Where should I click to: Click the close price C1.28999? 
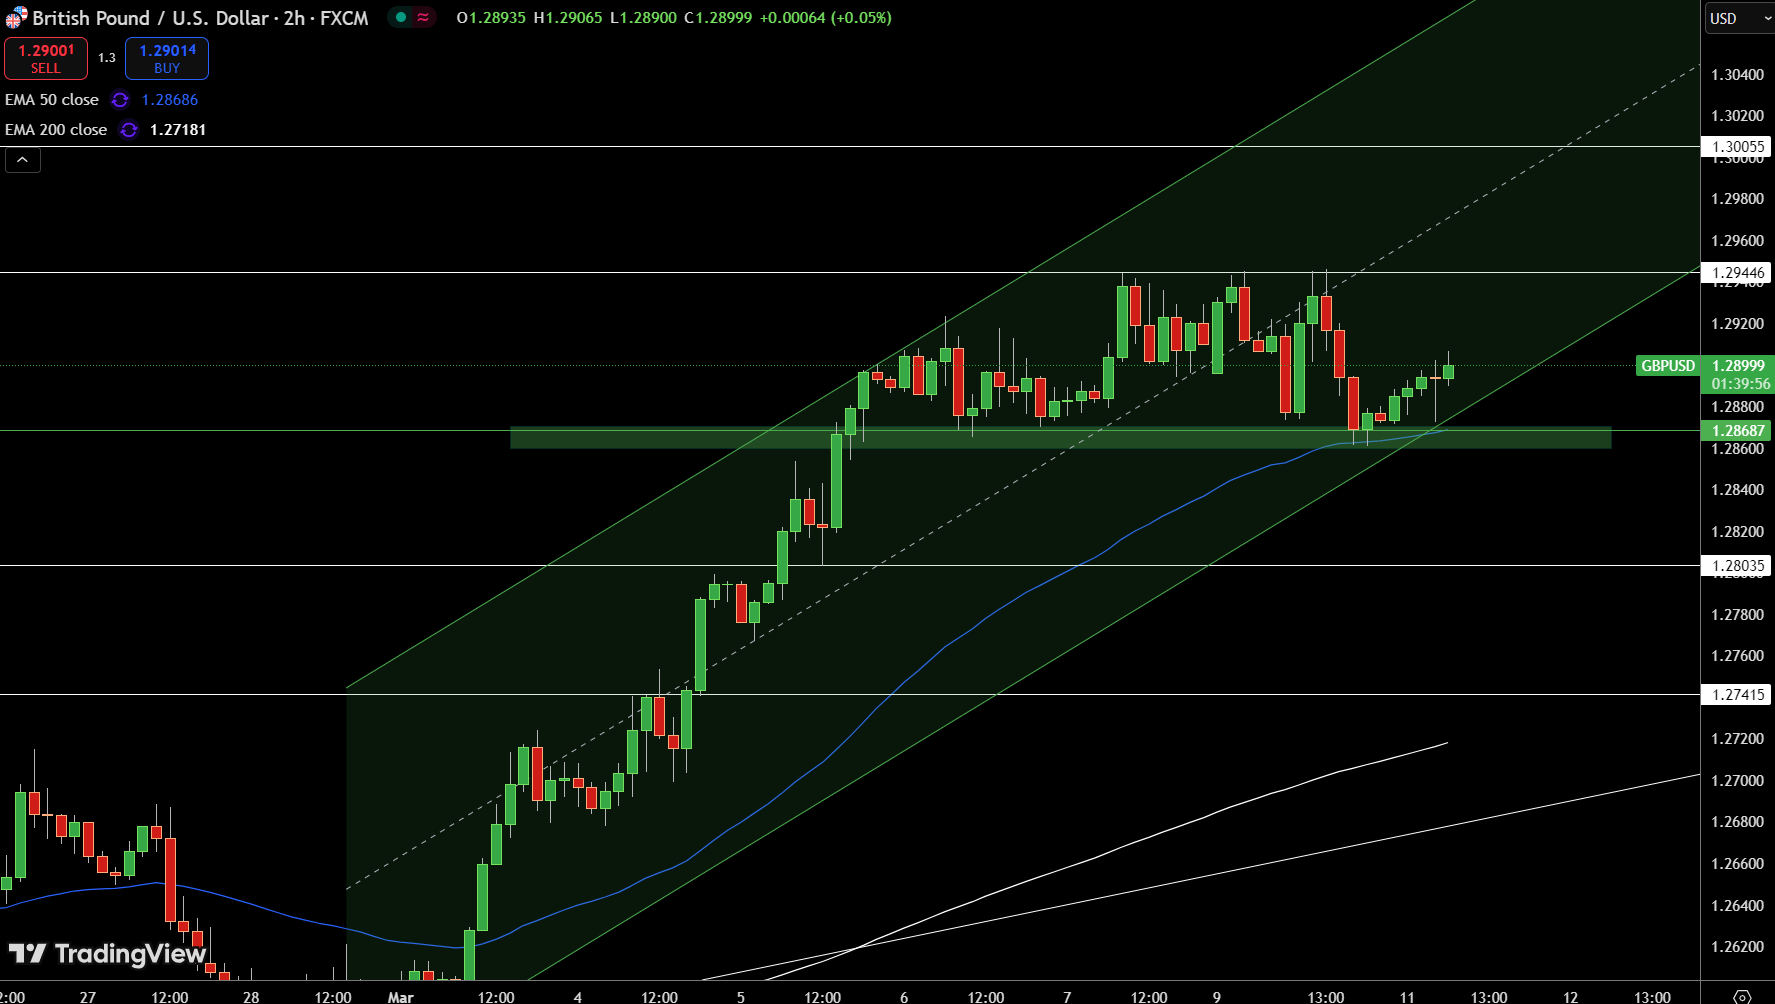[718, 18]
